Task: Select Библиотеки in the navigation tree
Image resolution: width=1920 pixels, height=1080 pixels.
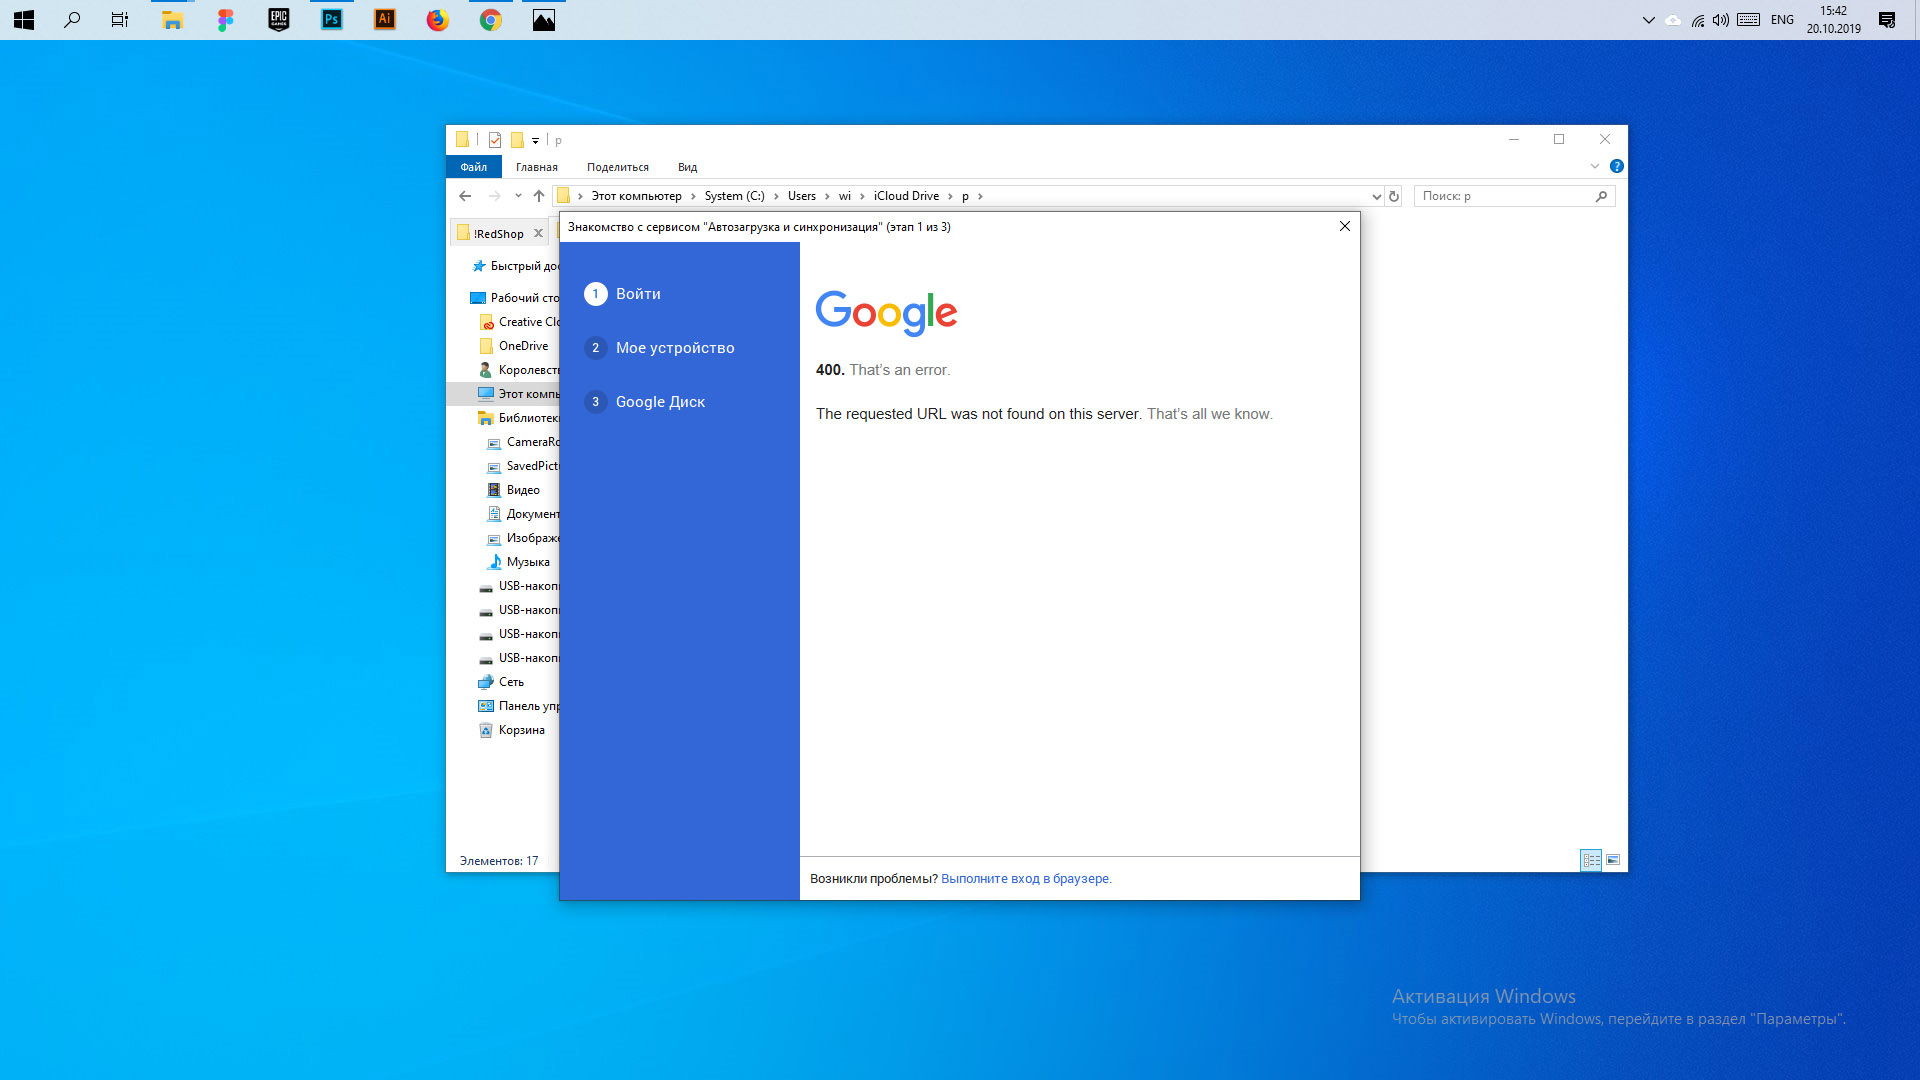Action: pos(518,418)
